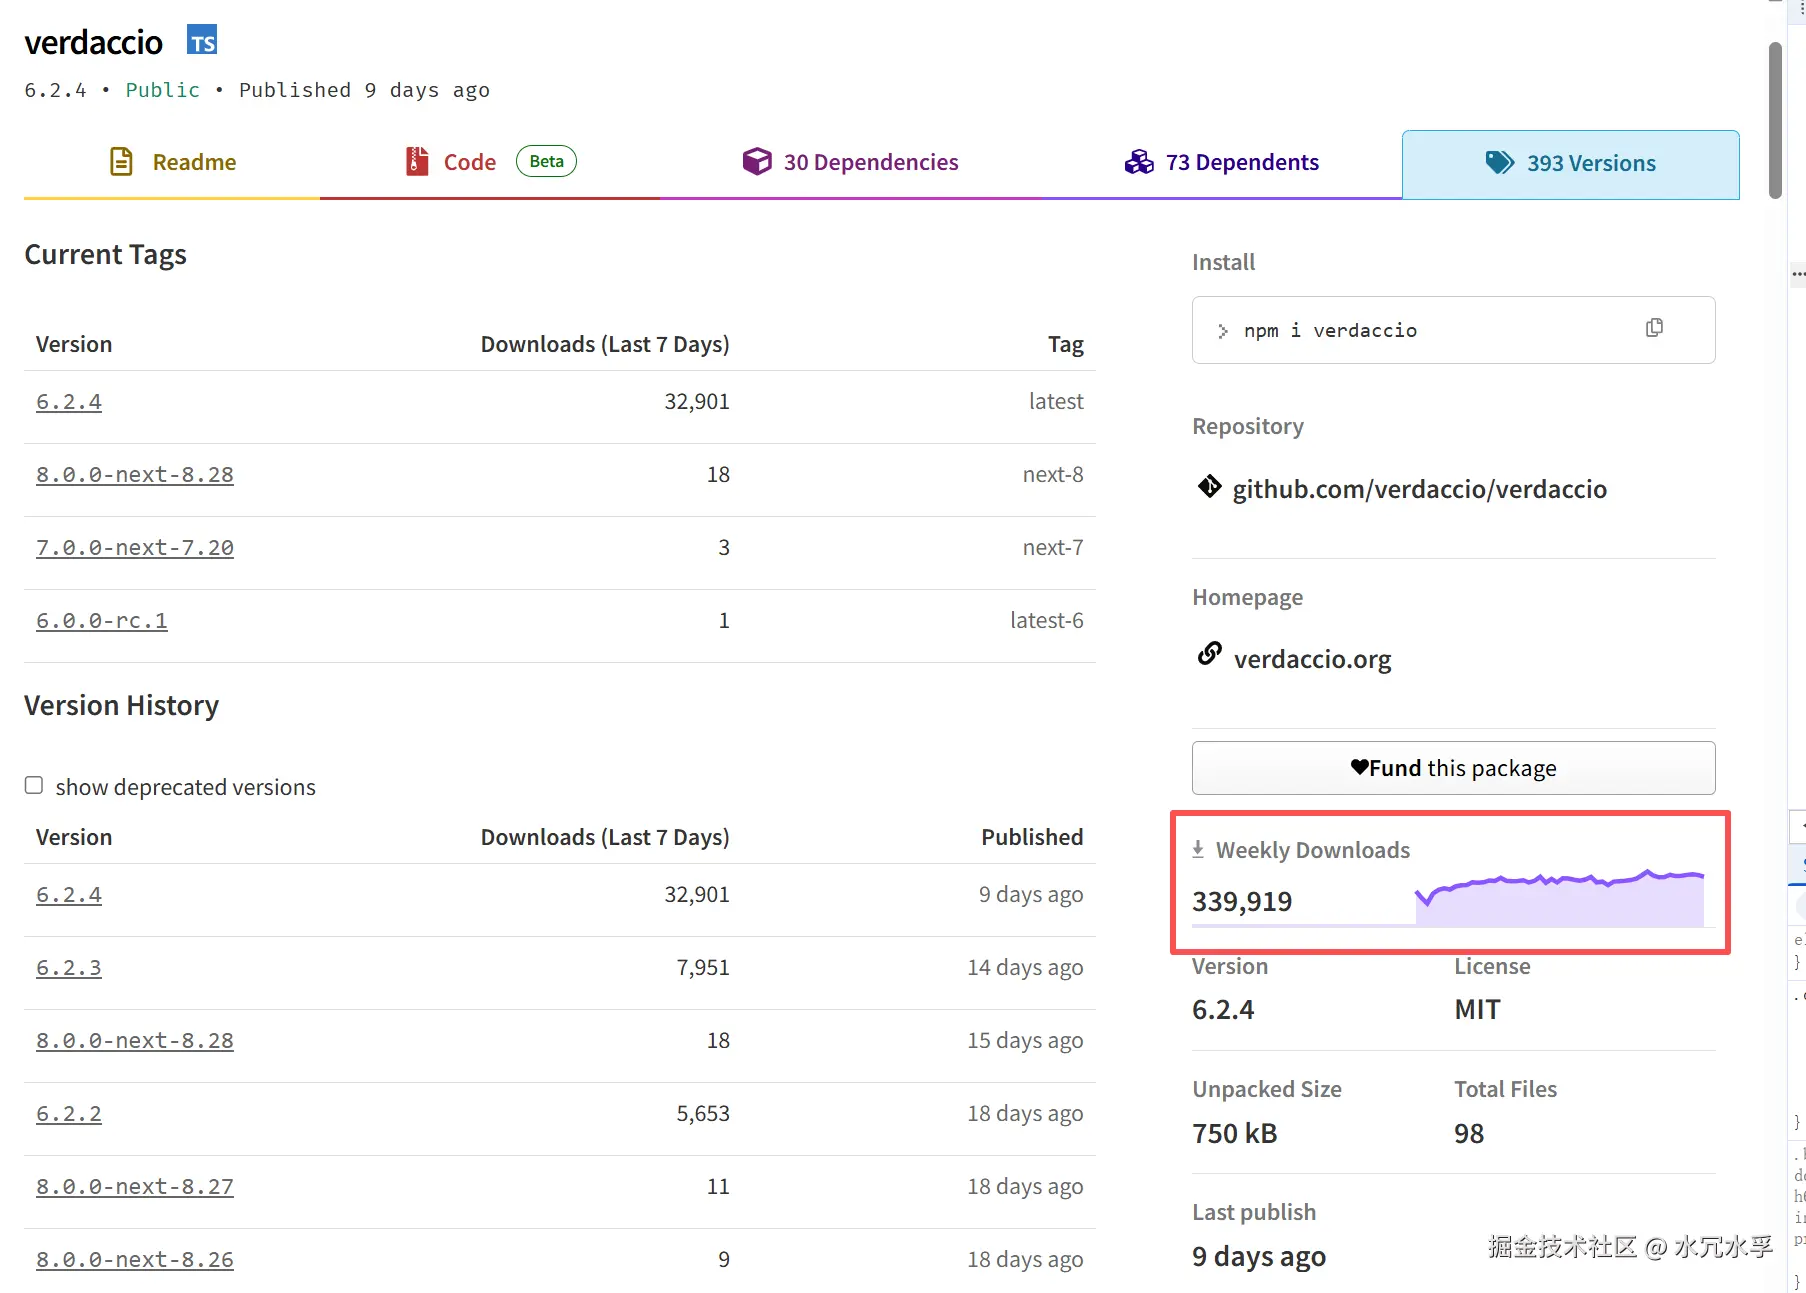
Task: Click the git repository icon
Action: 1209,487
